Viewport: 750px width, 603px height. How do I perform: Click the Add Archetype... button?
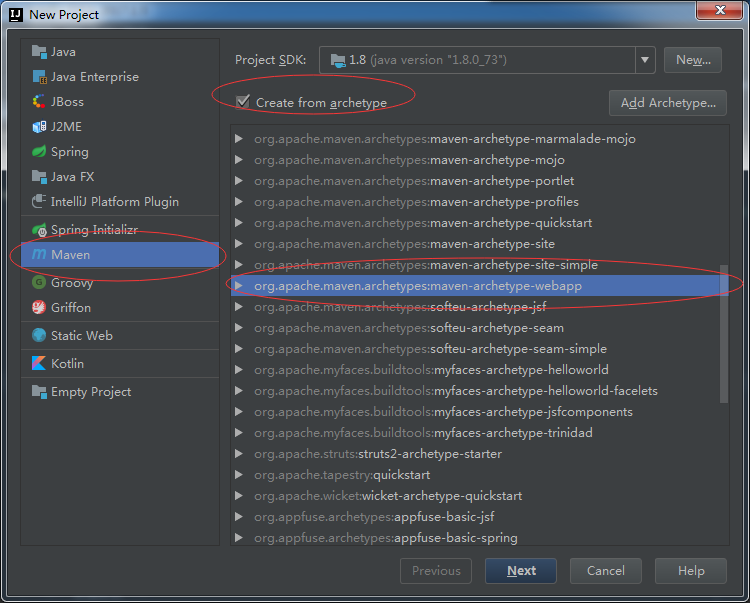668,103
